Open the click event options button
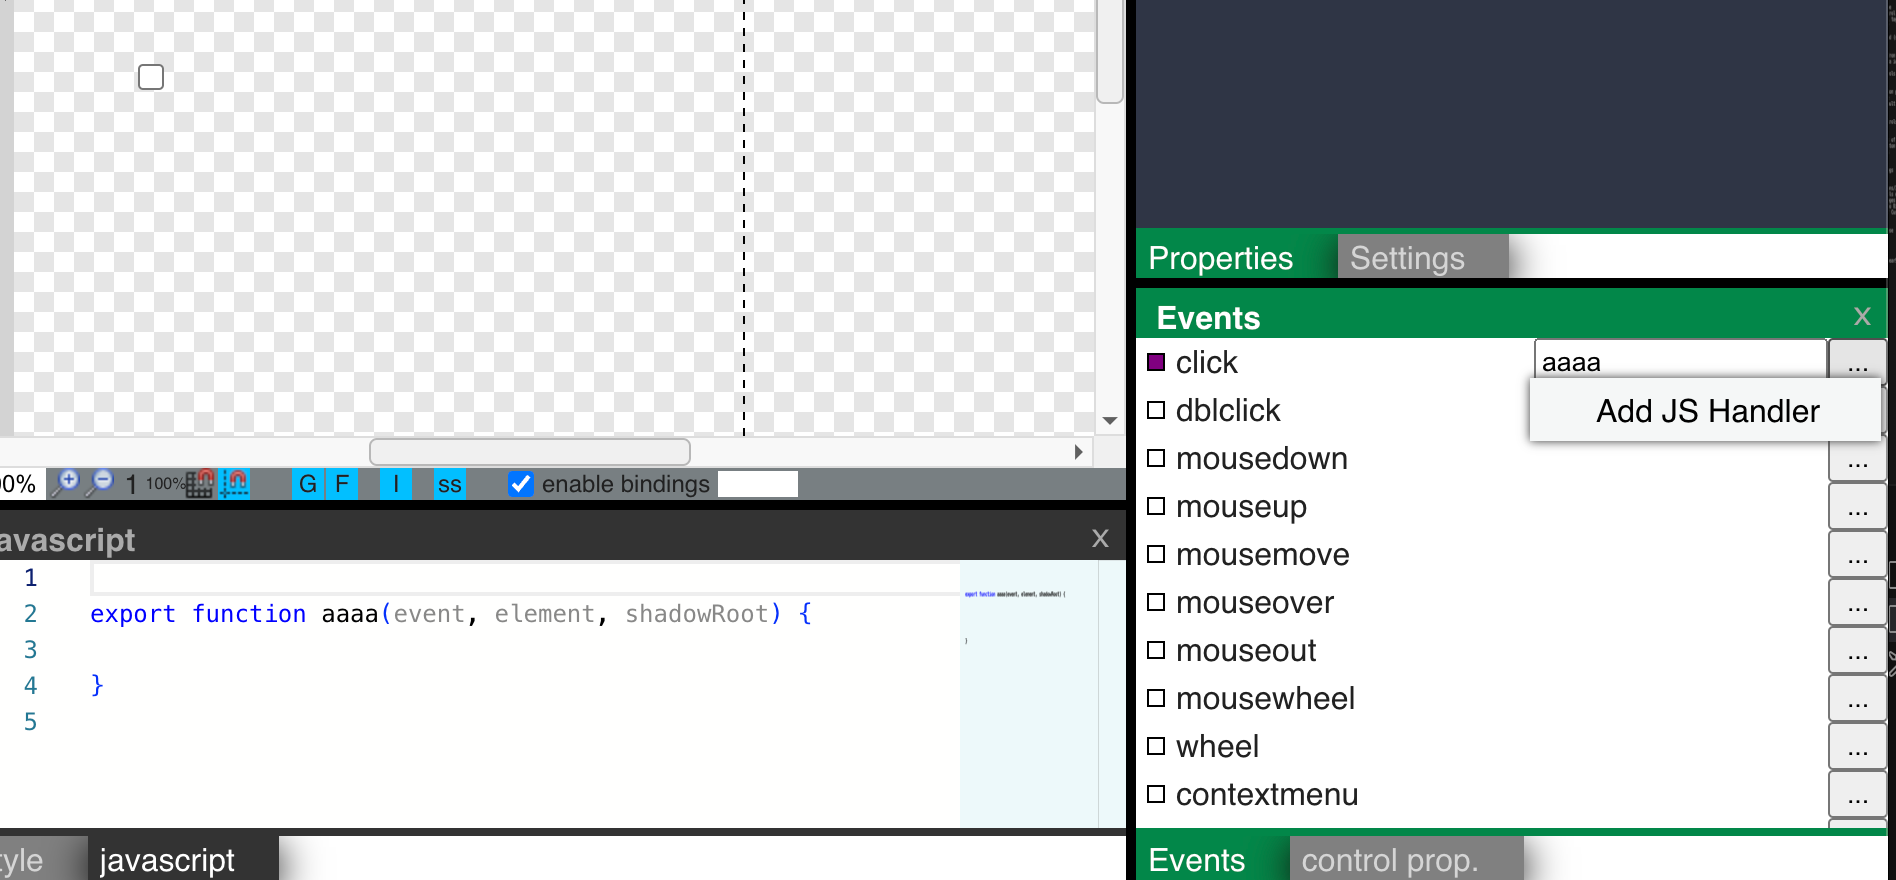The height and width of the screenshot is (880, 1896). click(x=1858, y=361)
